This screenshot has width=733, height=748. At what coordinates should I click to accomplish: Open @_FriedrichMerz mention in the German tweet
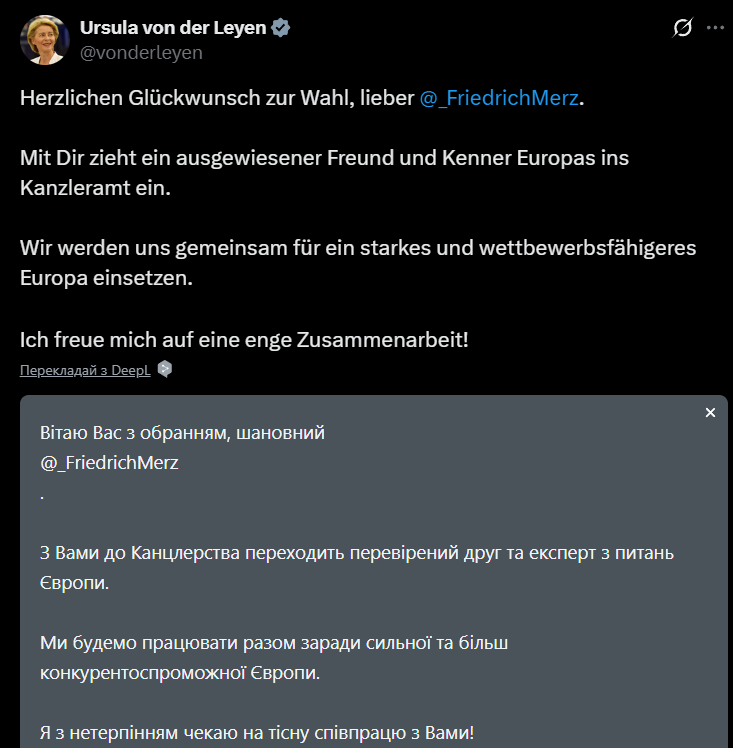click(499, 100)
